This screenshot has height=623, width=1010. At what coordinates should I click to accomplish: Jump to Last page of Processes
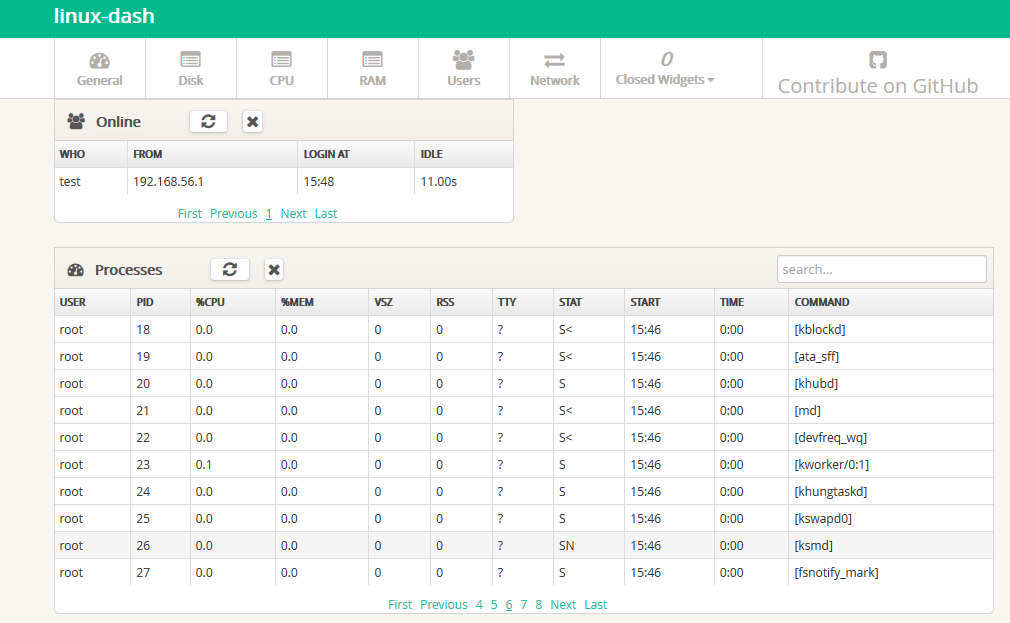pyautogui.click(x=596, y=604)
